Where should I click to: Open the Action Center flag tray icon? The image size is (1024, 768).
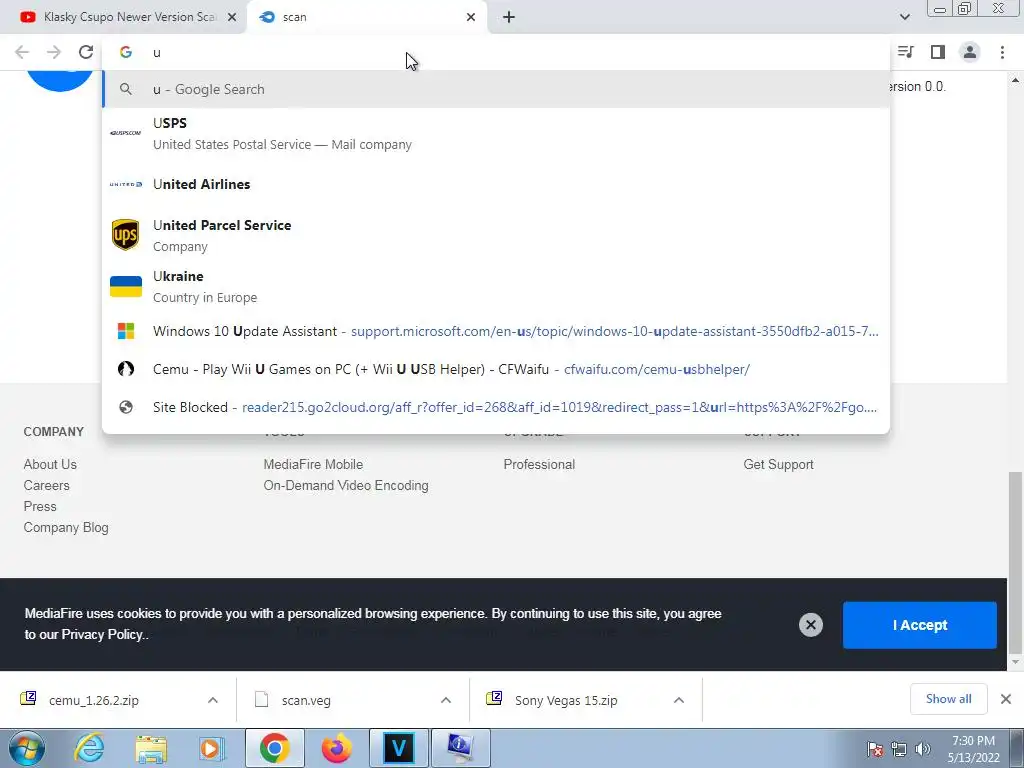875,749
